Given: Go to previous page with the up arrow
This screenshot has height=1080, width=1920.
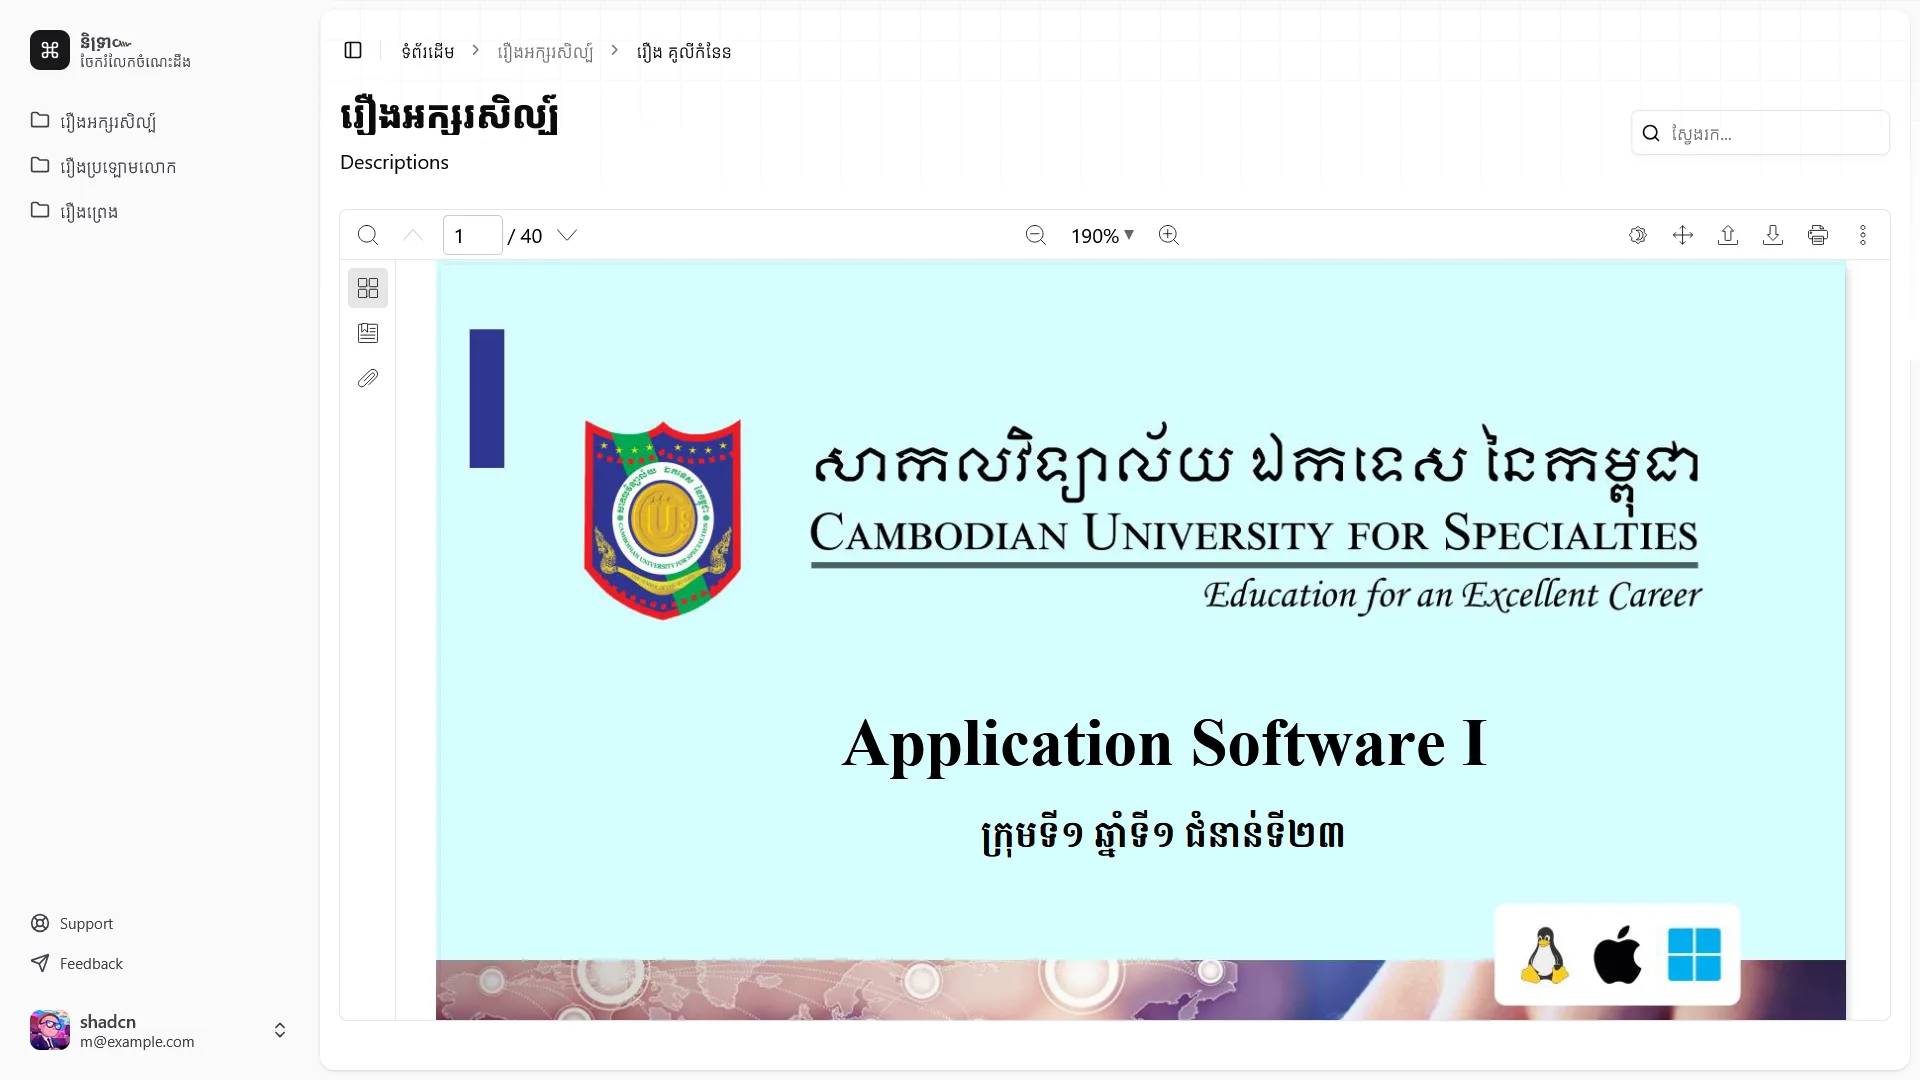Looking at the screenshot, I should (x=411, y=235).
